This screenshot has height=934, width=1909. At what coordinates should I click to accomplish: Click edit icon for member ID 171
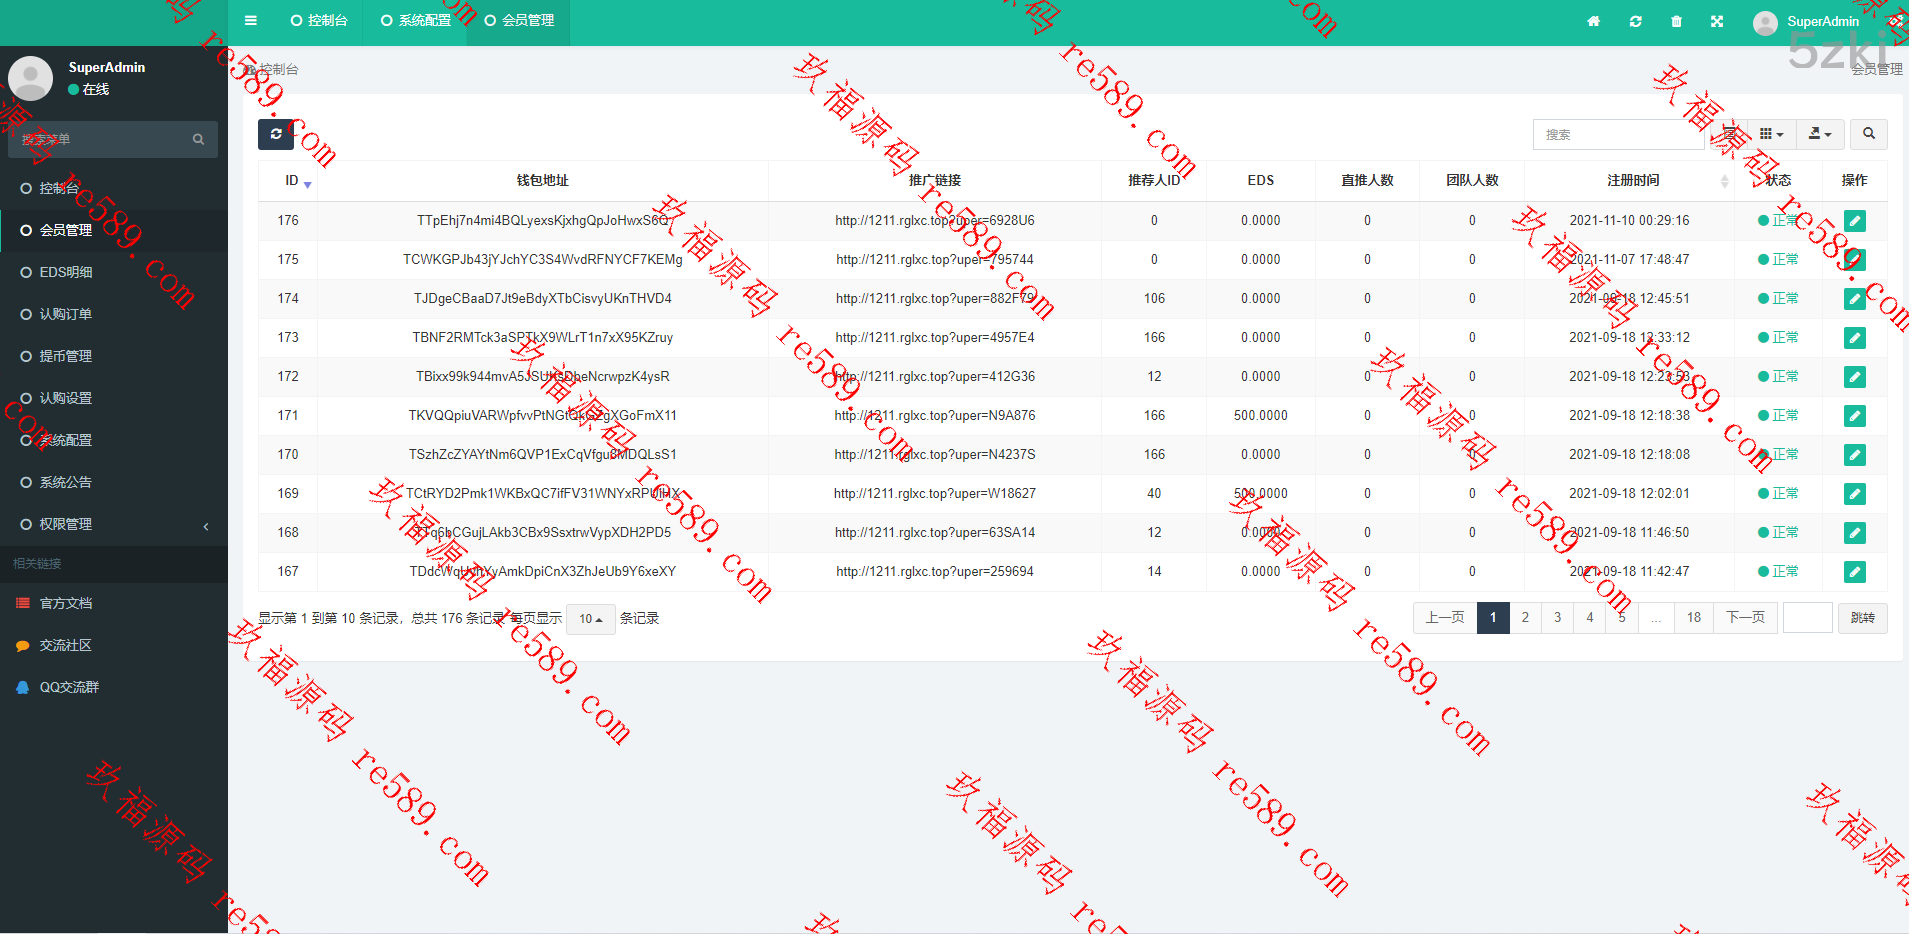coord(1854,416)
